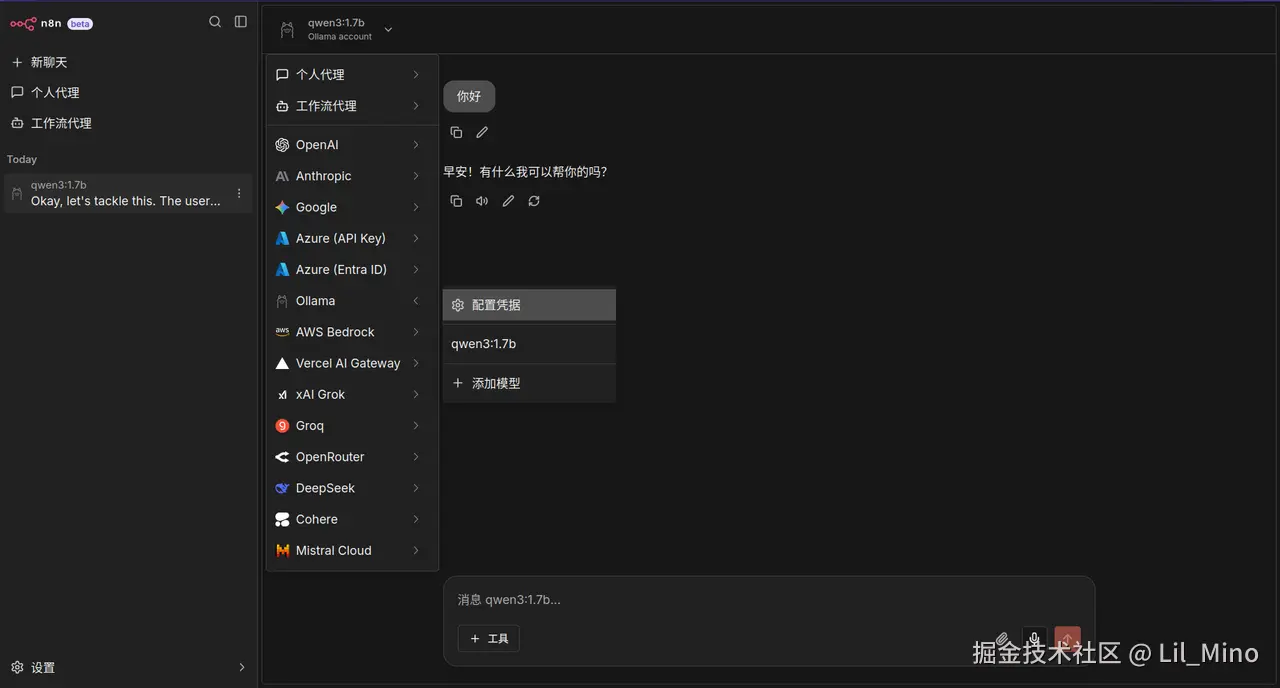Copy the 你好 message
1280x688 pixels.
coord(456,132)
